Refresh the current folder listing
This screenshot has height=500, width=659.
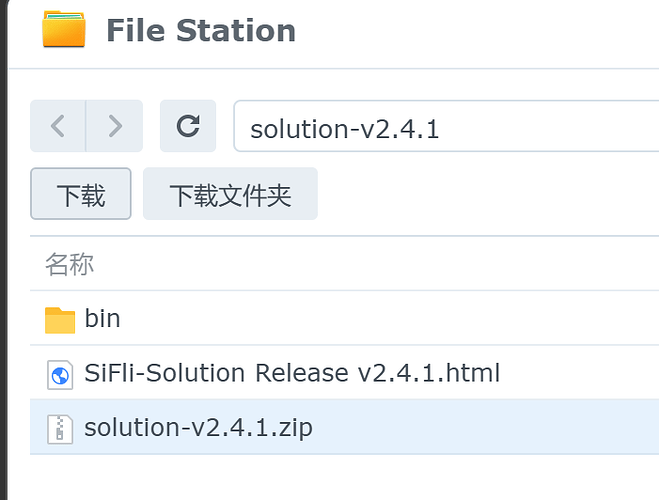(x=188, y=126)
